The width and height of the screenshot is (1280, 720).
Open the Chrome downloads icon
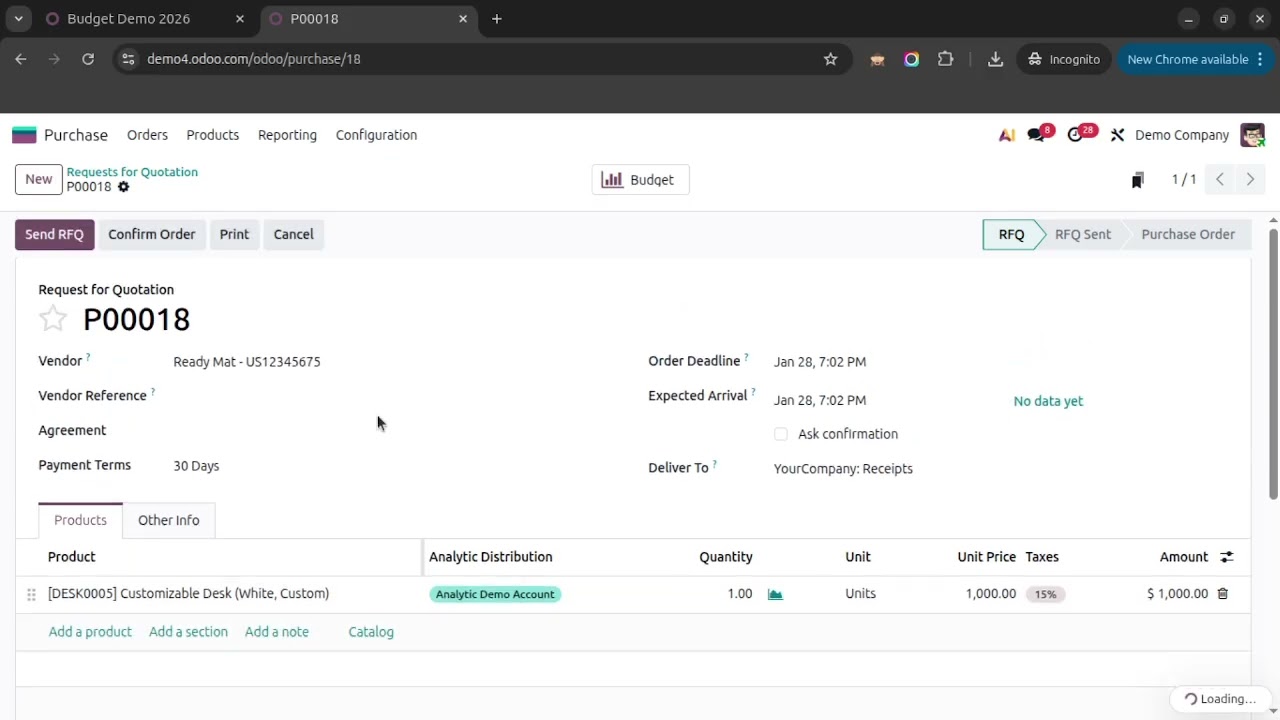tap(995, 59)
